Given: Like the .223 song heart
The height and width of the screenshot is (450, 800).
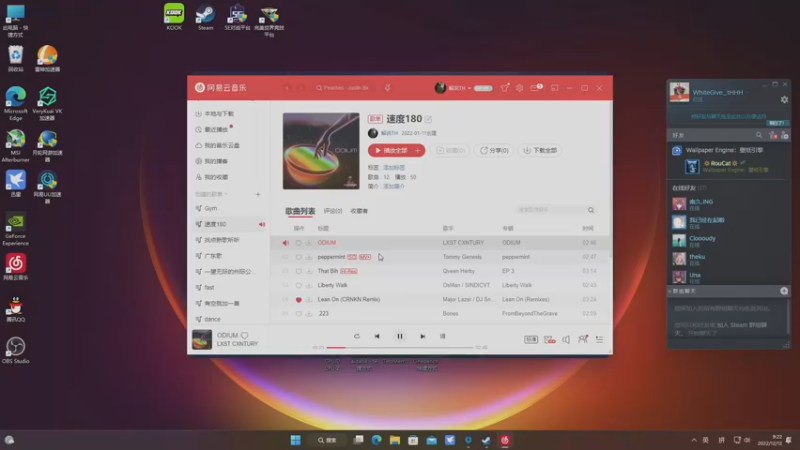Looking at the screenshot, I should [298, 314].
